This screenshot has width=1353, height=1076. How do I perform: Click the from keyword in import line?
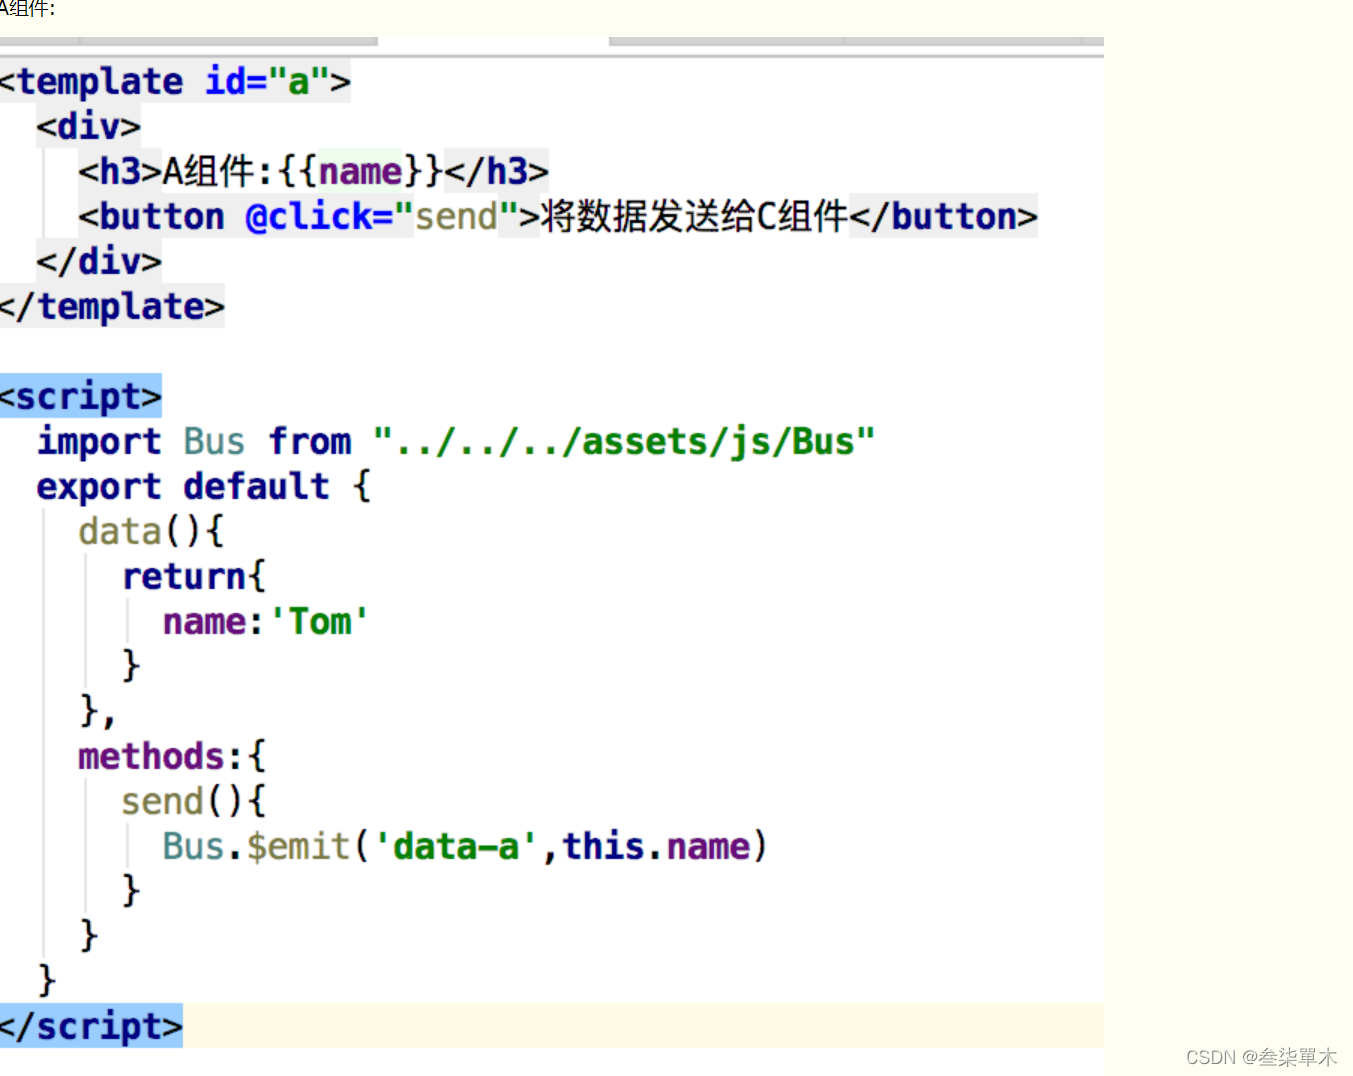[310, 441]
